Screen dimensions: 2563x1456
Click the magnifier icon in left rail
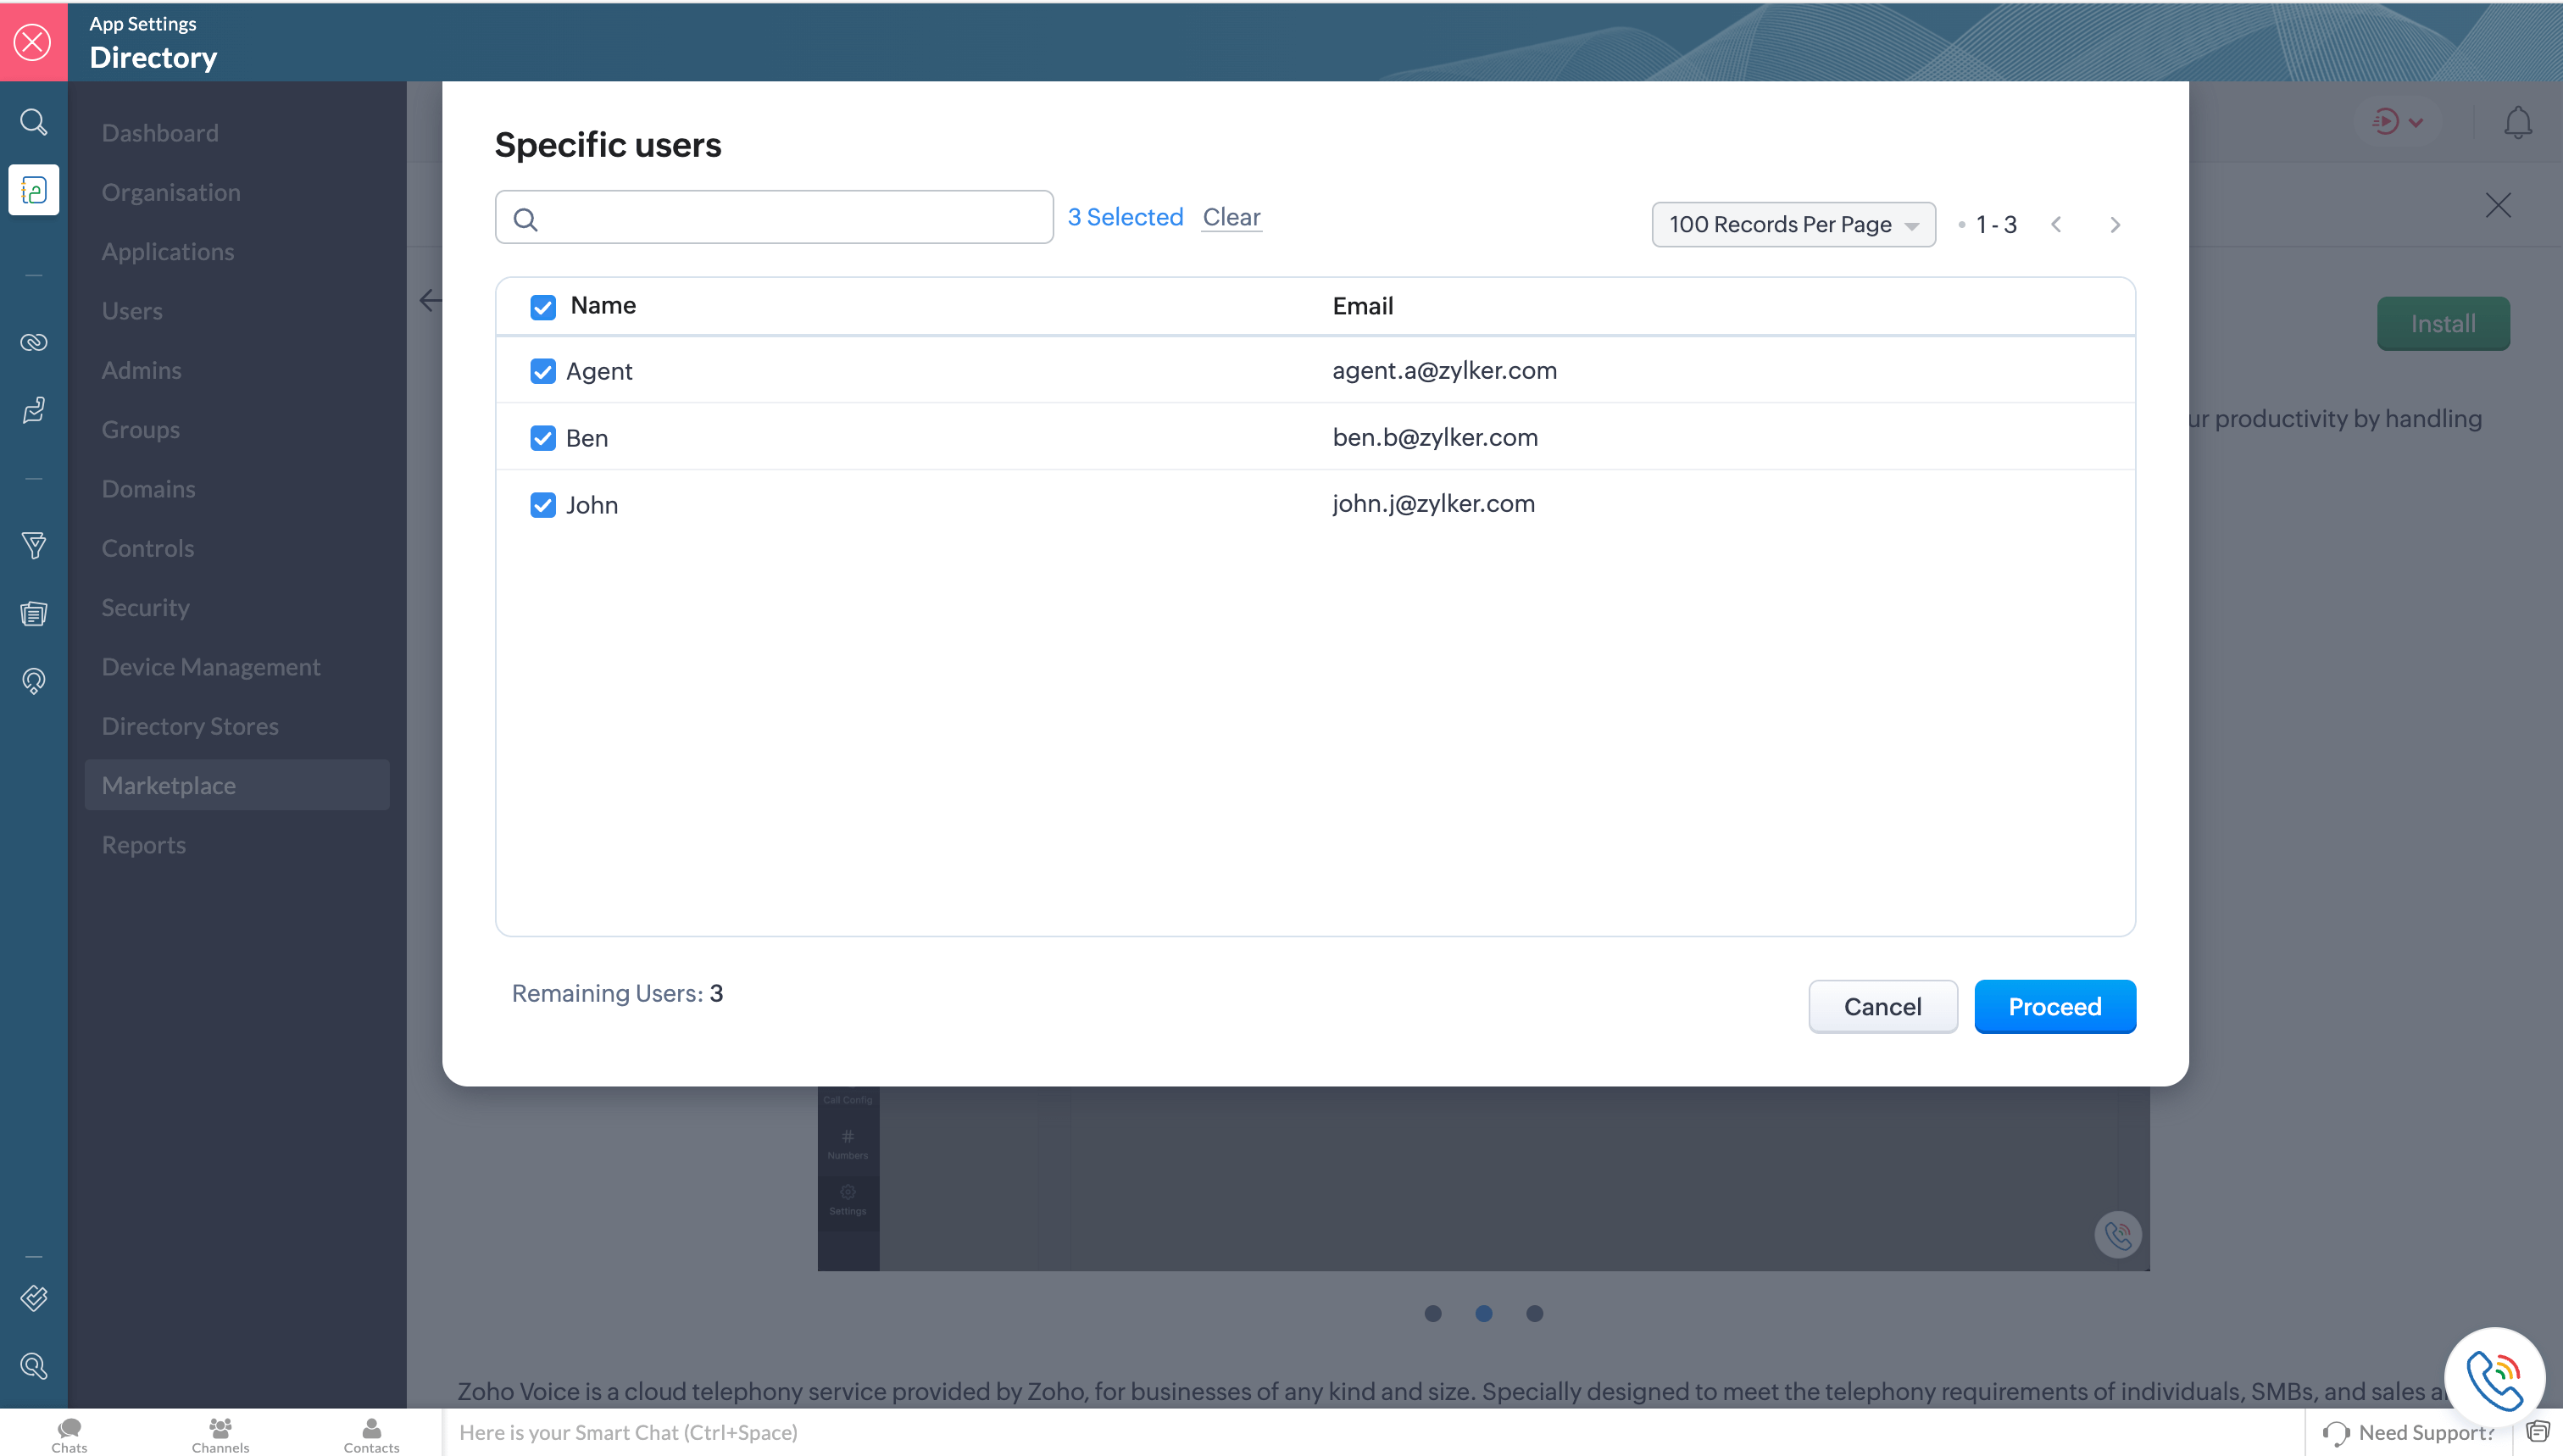pyautogui.click(x=33, y=122)
